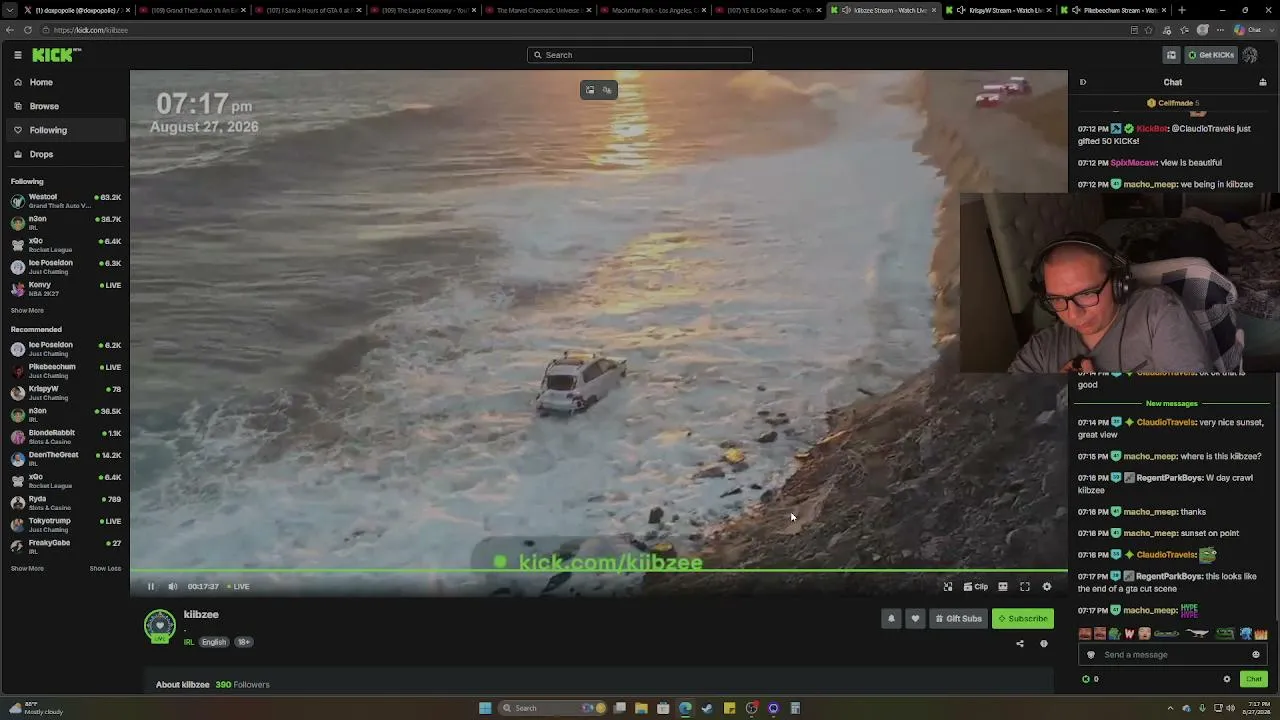Open chat settings gear
1280x720 pixels.
coord(1227,679)
